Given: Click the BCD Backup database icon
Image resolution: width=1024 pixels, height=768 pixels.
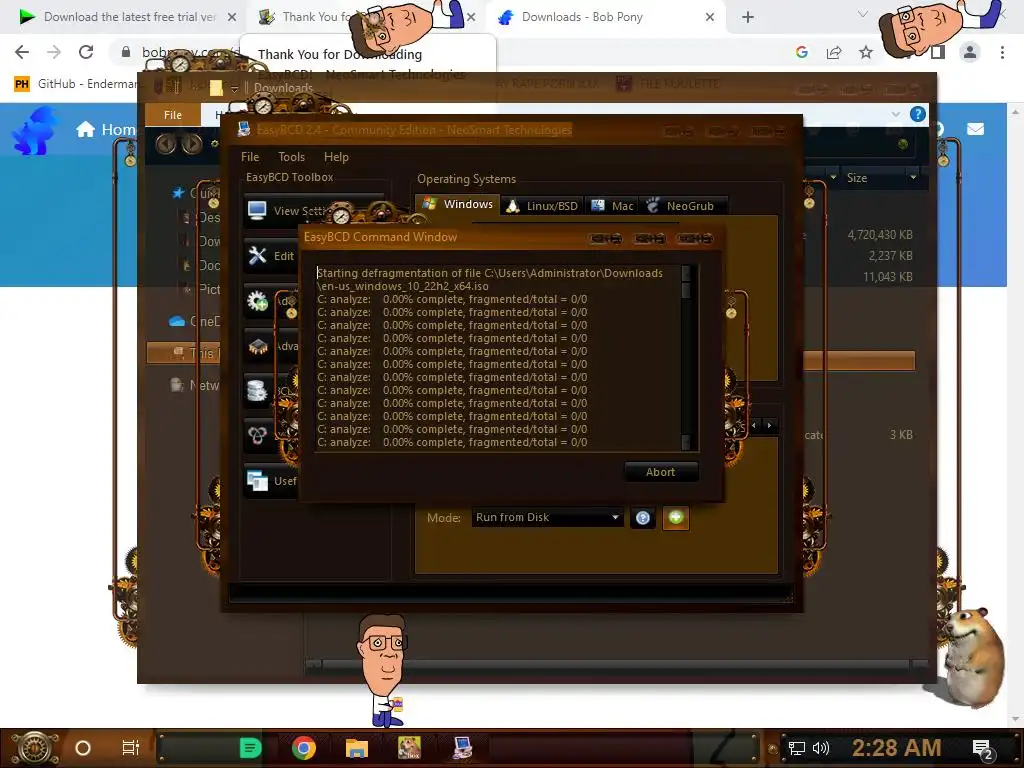Looking at the screenshot, I should click(x=257, y=391).
